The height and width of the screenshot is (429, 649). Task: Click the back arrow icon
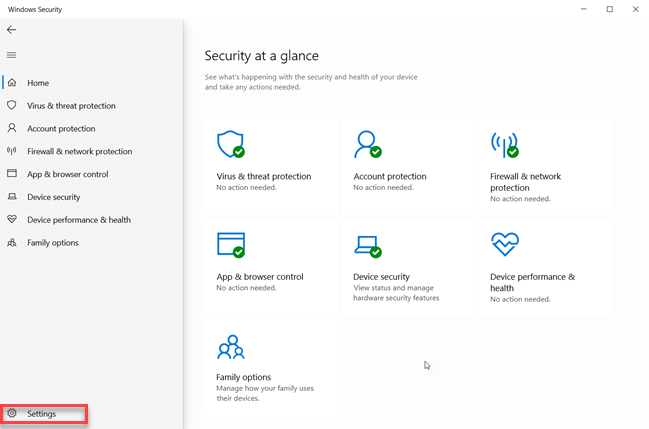(12, 30)
